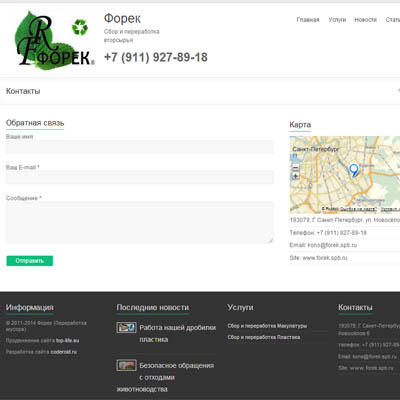Click the Сбор и переработка вторсырья tagline

132,36
